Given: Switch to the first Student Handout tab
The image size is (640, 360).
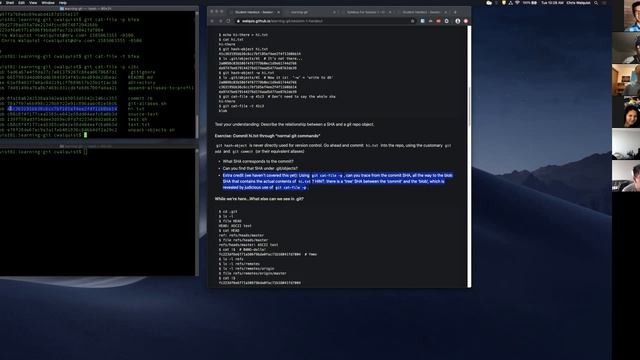Looking at the screenshot, I should pyautogui.click(x=256, y=12).
